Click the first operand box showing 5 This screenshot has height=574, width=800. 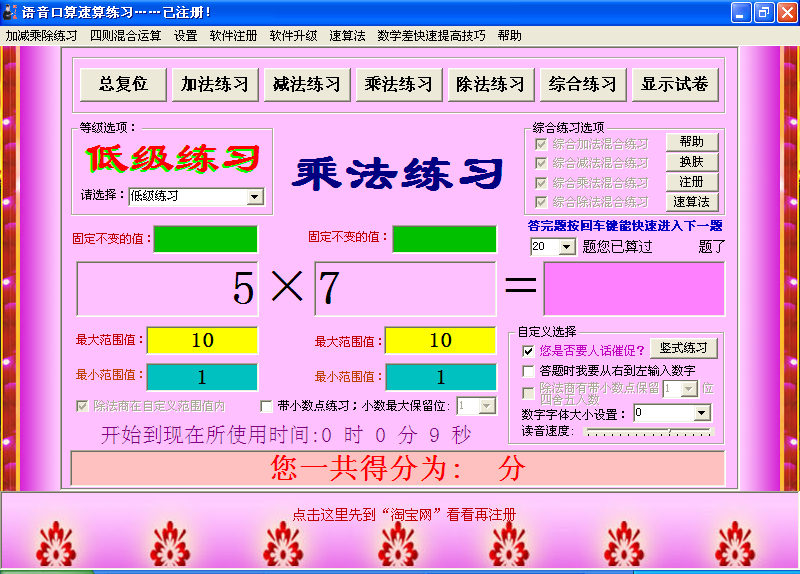[167, 289]
